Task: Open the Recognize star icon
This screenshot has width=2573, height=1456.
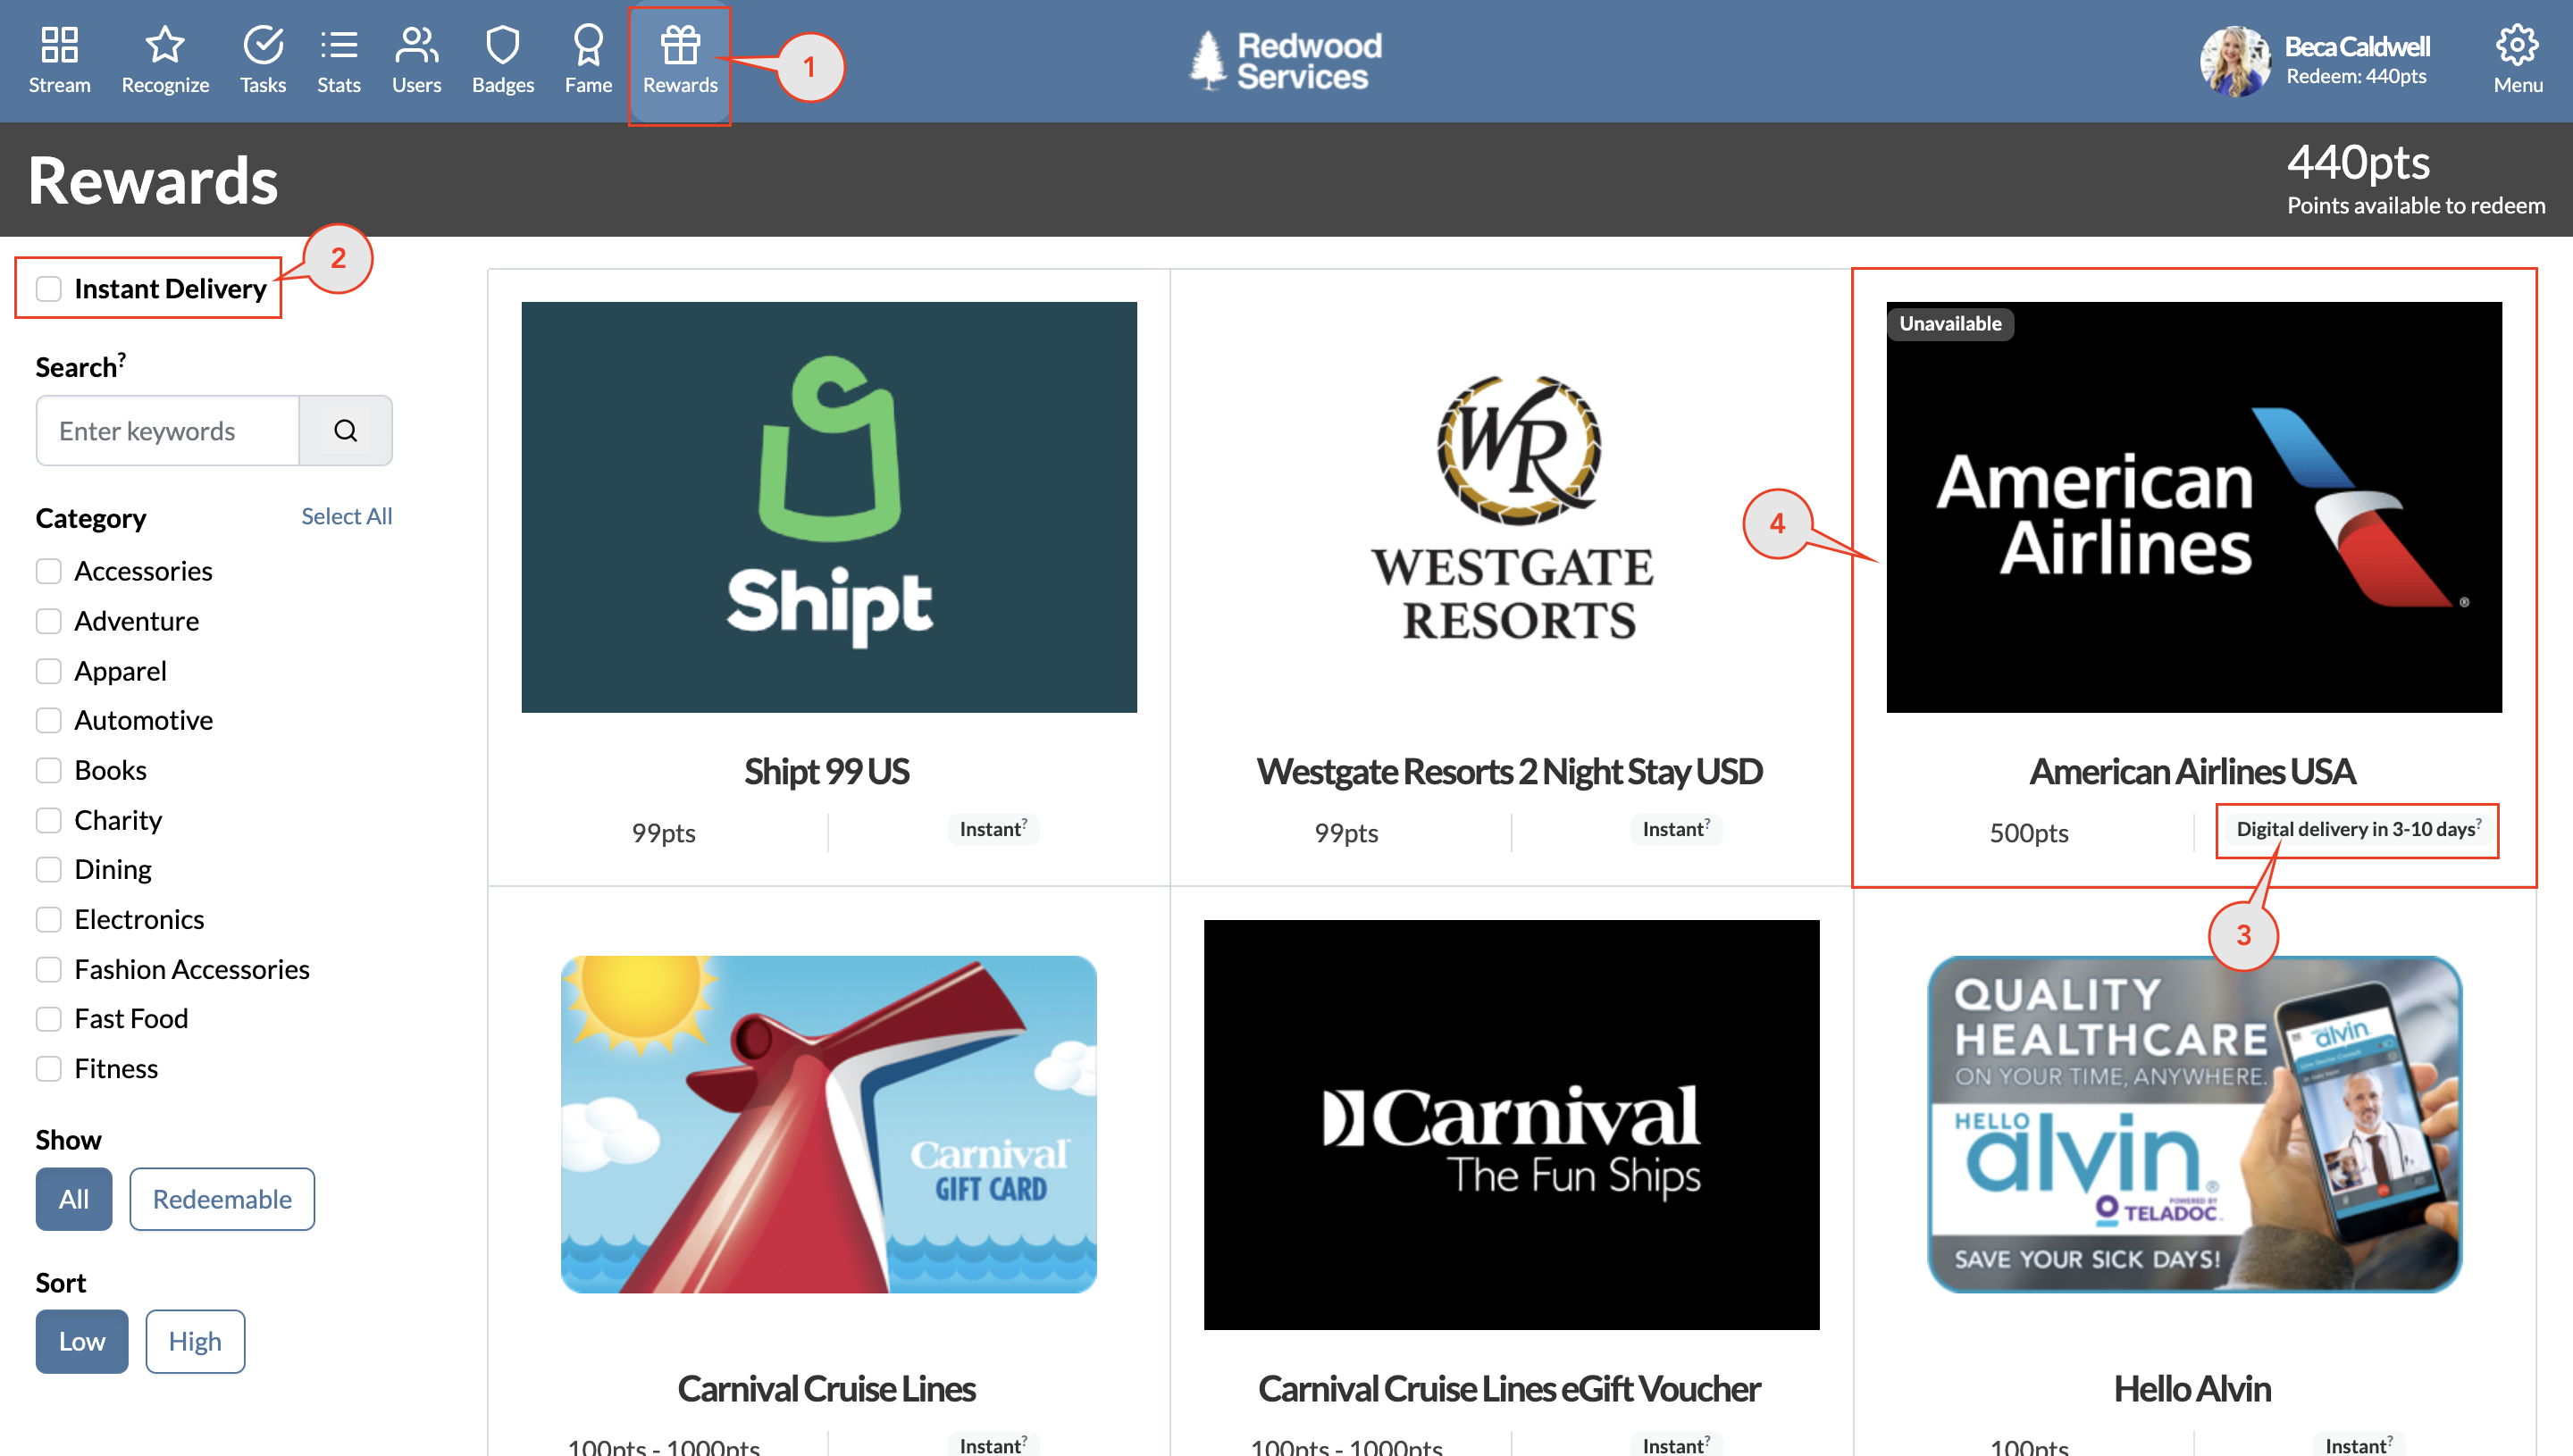Action: click(165, 45)
